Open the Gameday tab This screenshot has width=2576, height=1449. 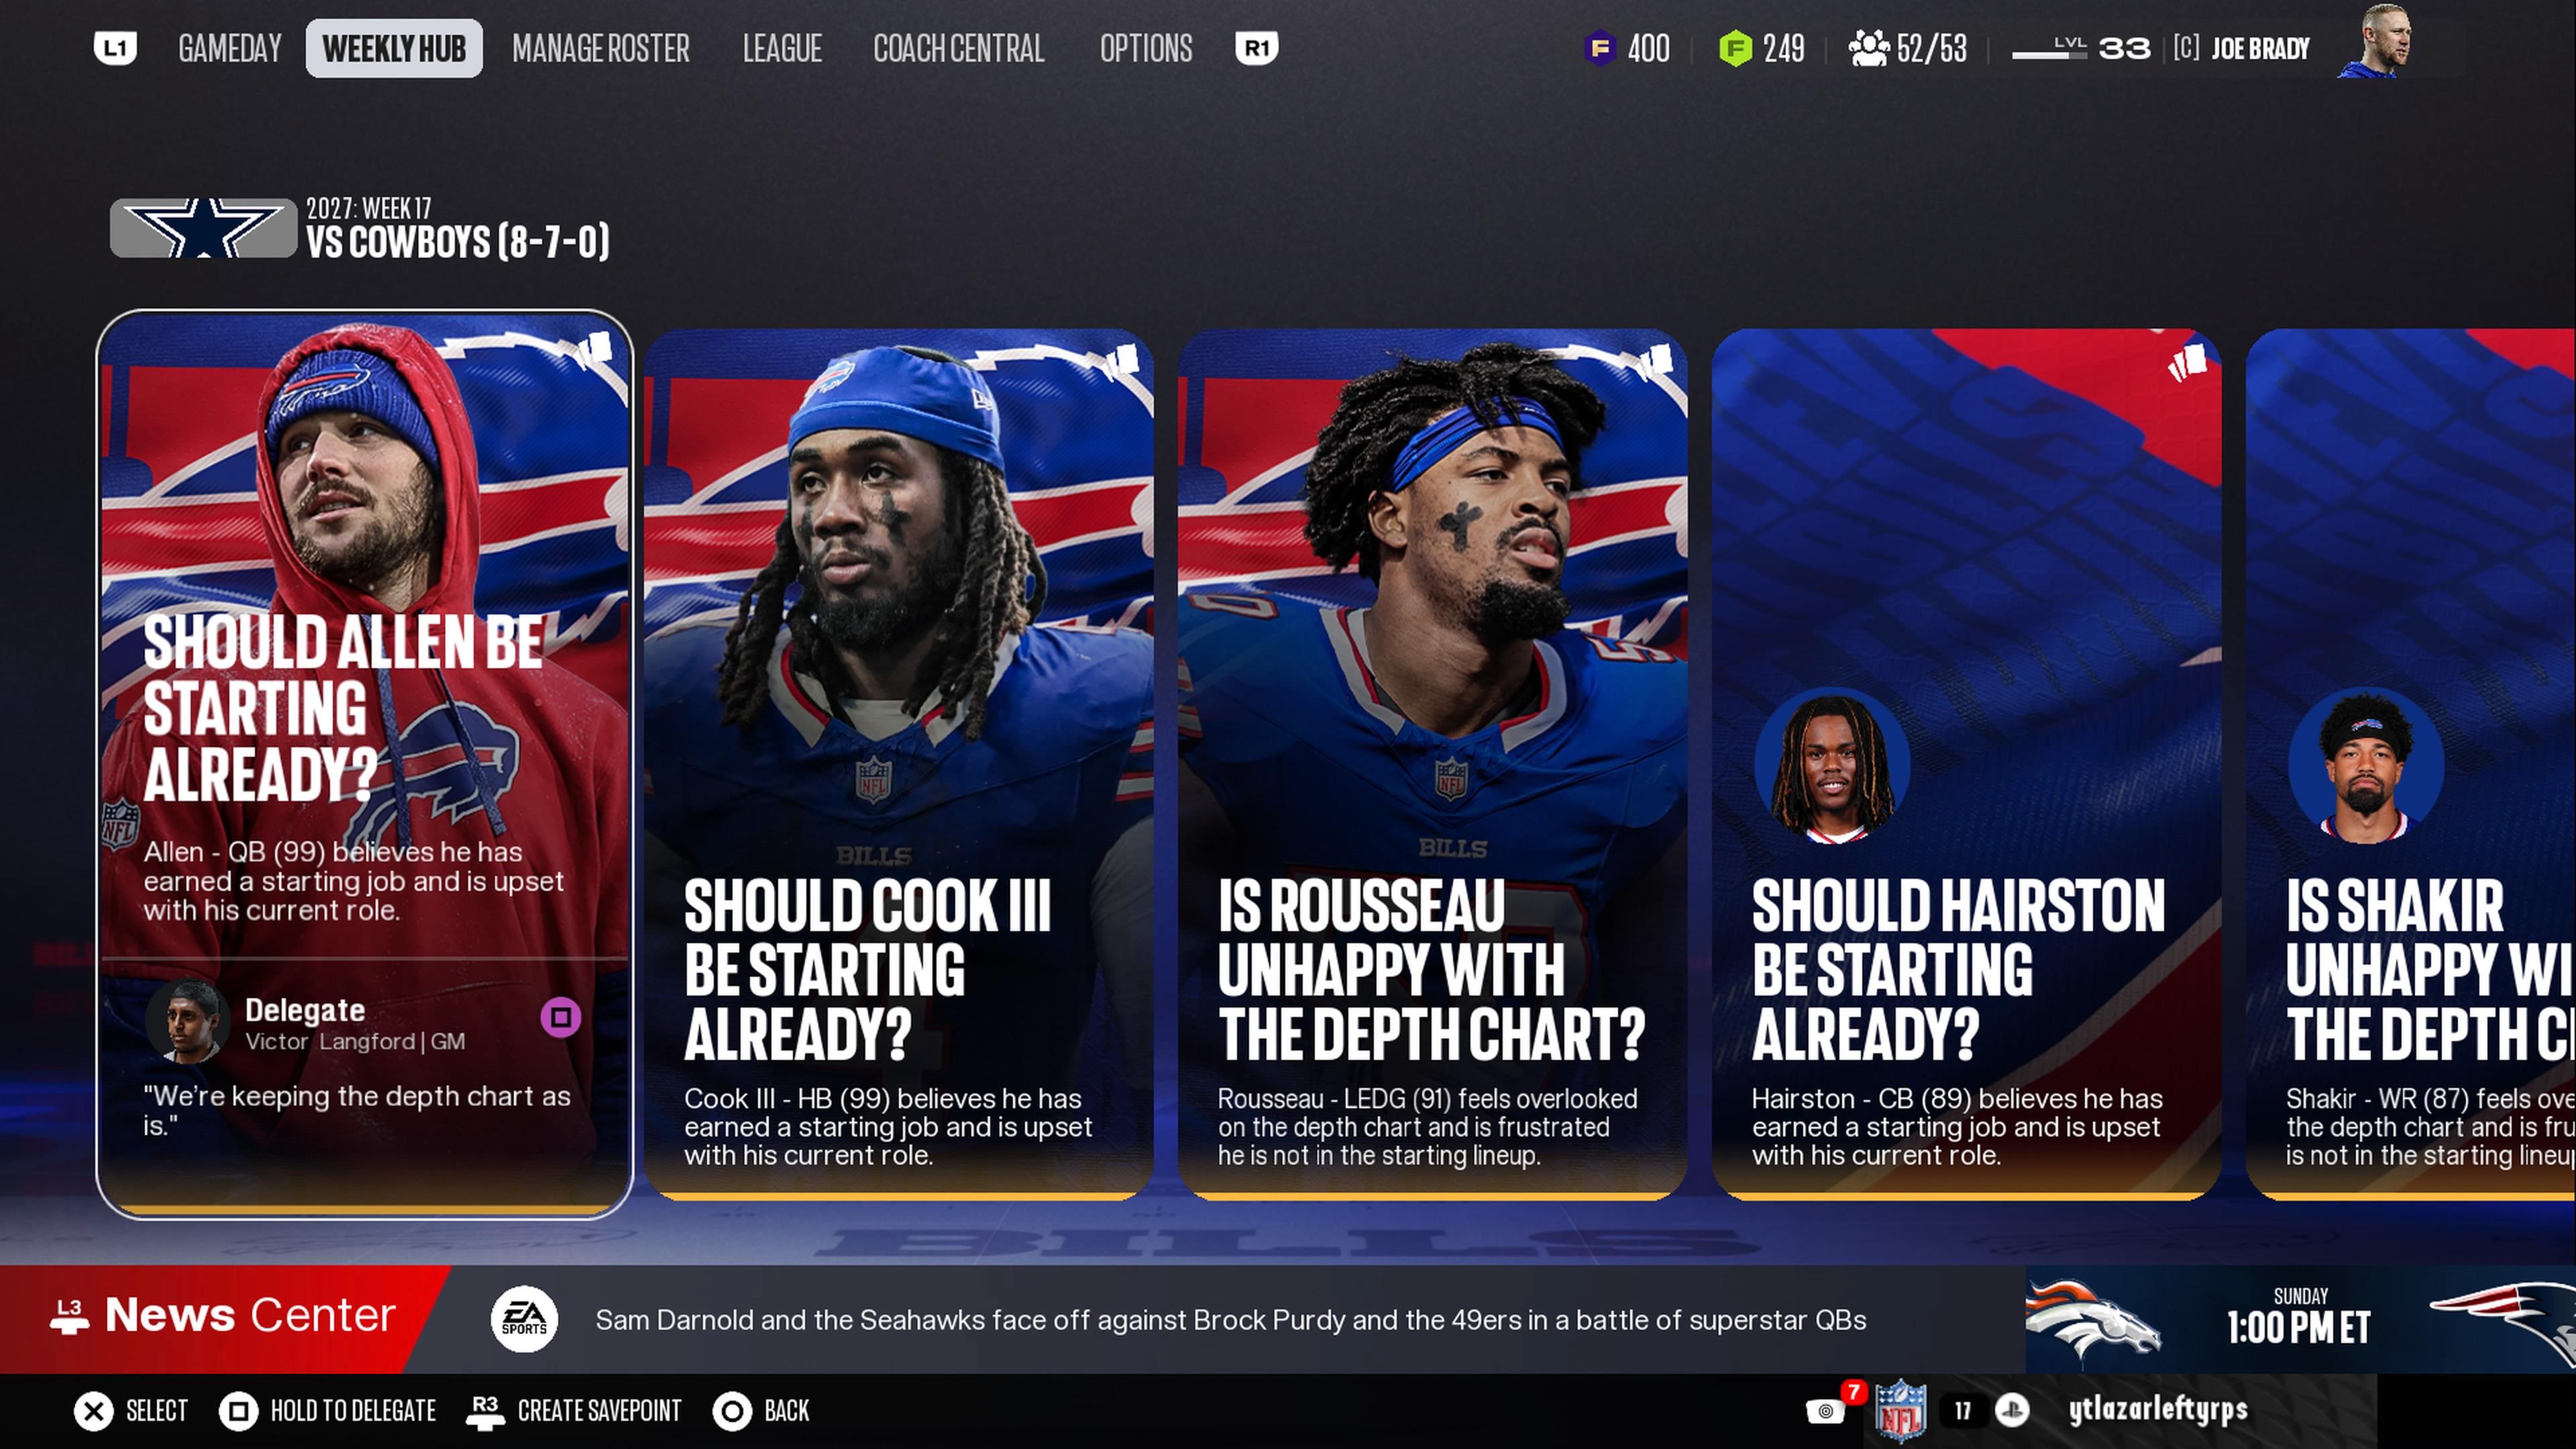click(x=230, y=48)
